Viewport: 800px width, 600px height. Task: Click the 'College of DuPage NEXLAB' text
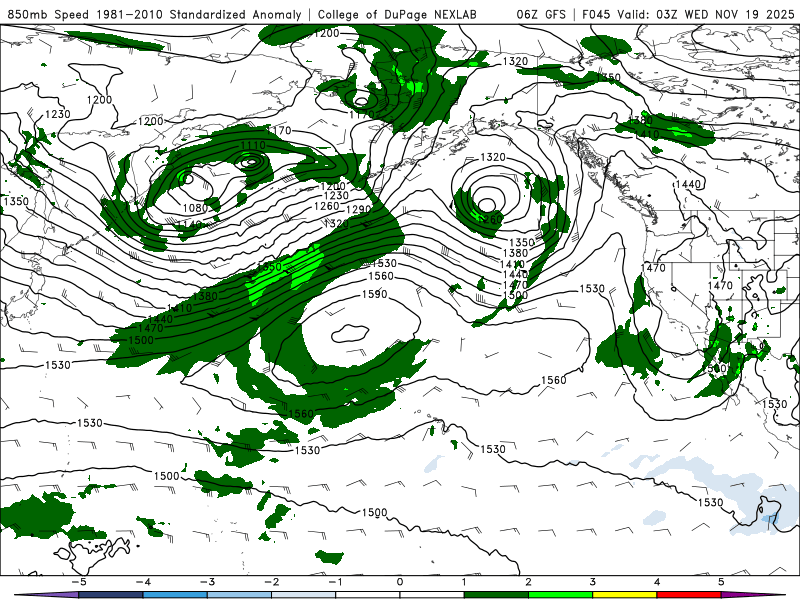pyautogui.click(x=397, y=14)
